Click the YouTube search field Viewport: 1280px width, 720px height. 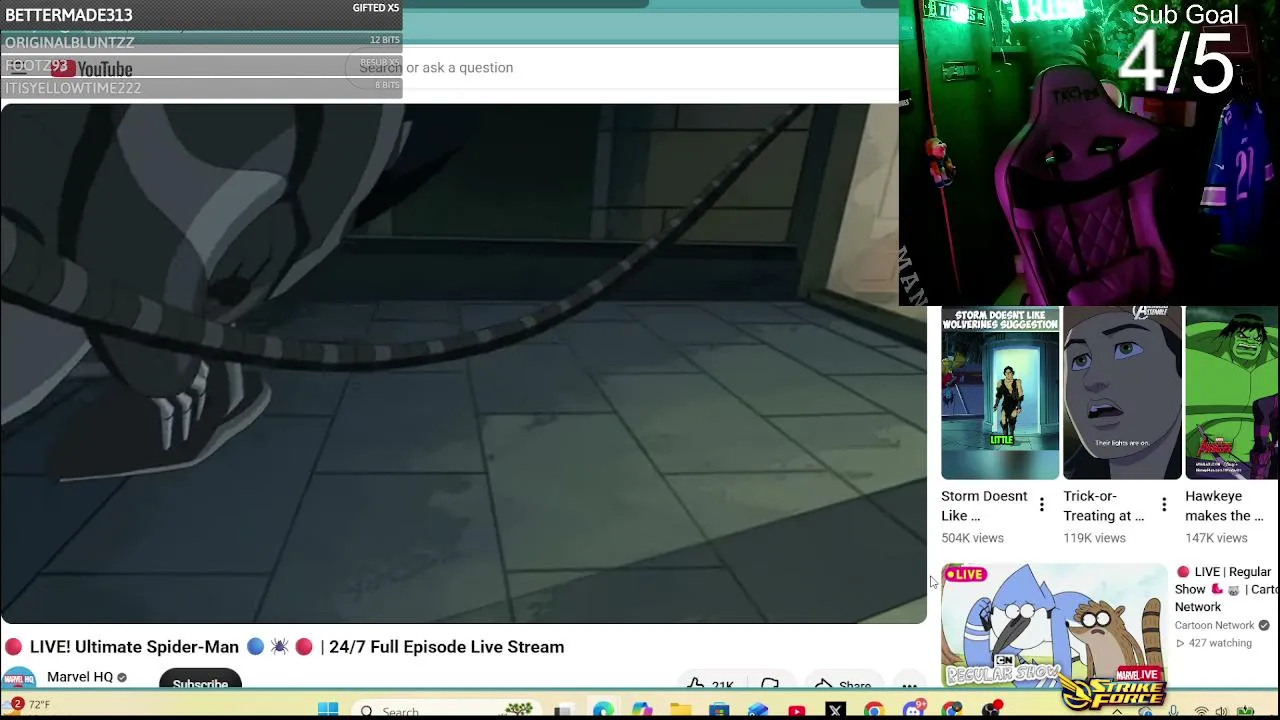(x=620, y=67)
